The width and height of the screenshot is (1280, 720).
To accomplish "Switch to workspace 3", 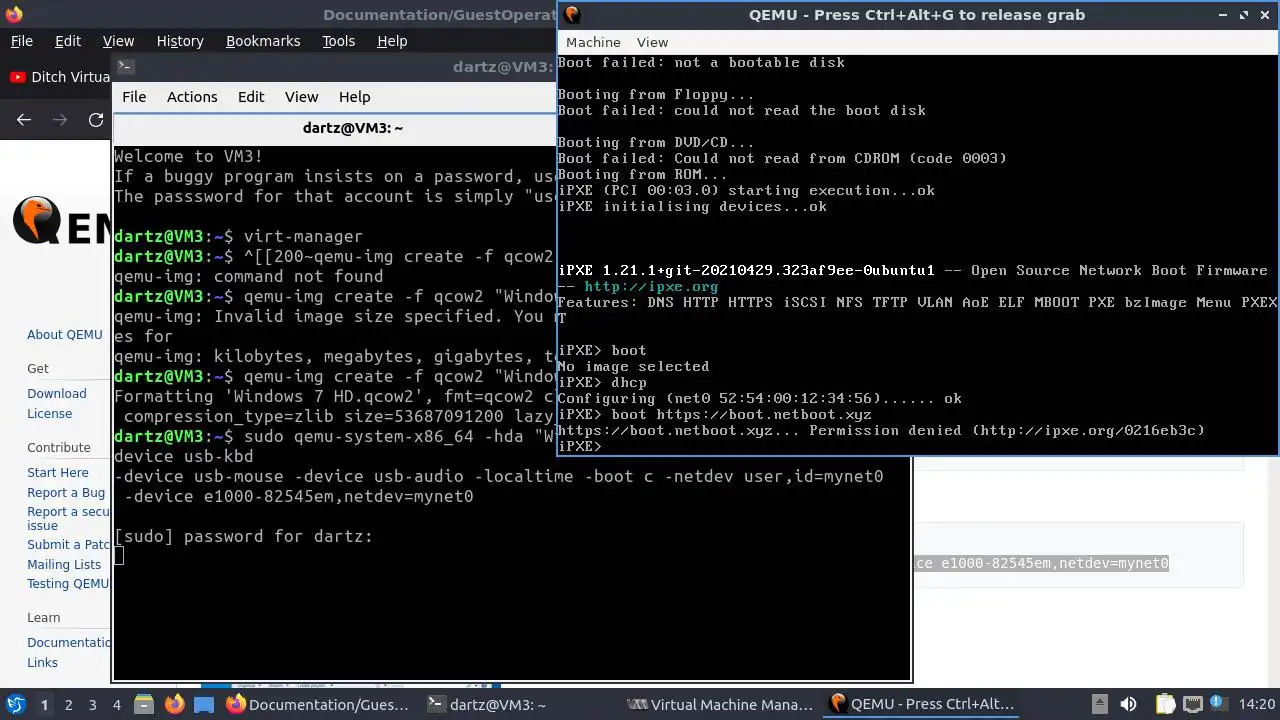I will pos(92,705).
